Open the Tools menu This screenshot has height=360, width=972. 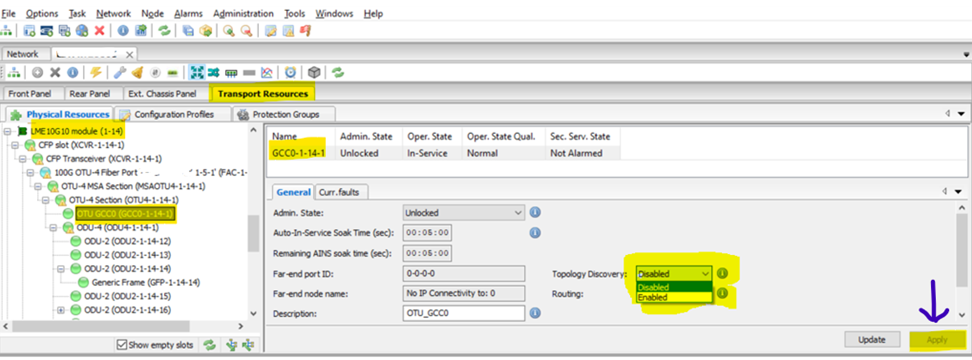tap(294, 13)
